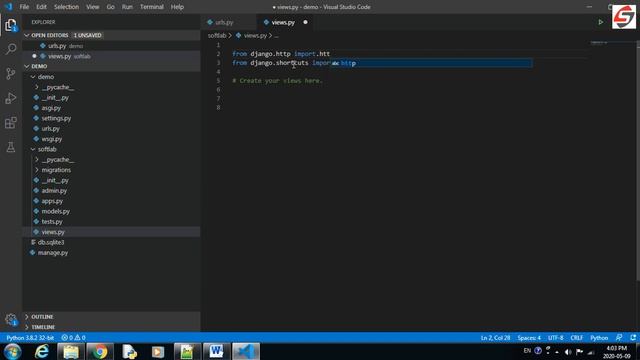The width and height of the screenshot is (640, 360).
Task: Click CRLF line ending status item
Action: [x=576, y=338]
